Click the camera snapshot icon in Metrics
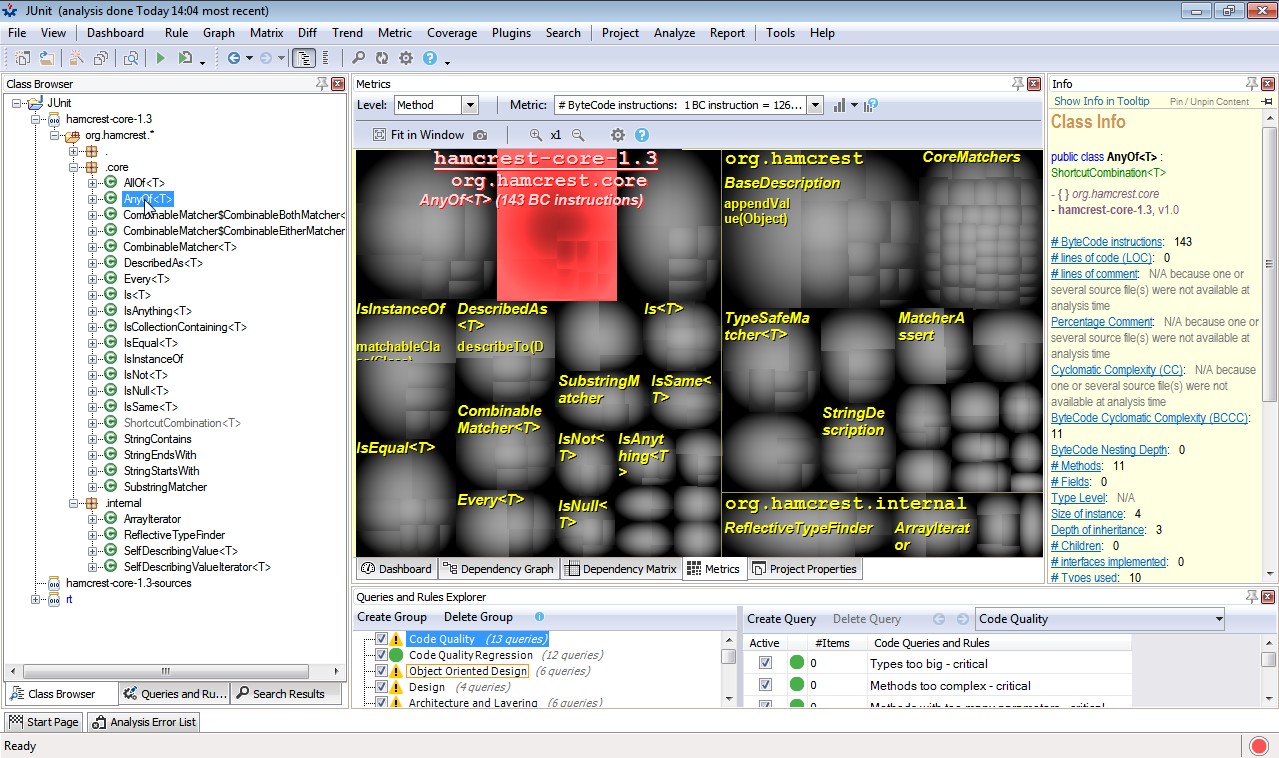 tap(480, 135)
